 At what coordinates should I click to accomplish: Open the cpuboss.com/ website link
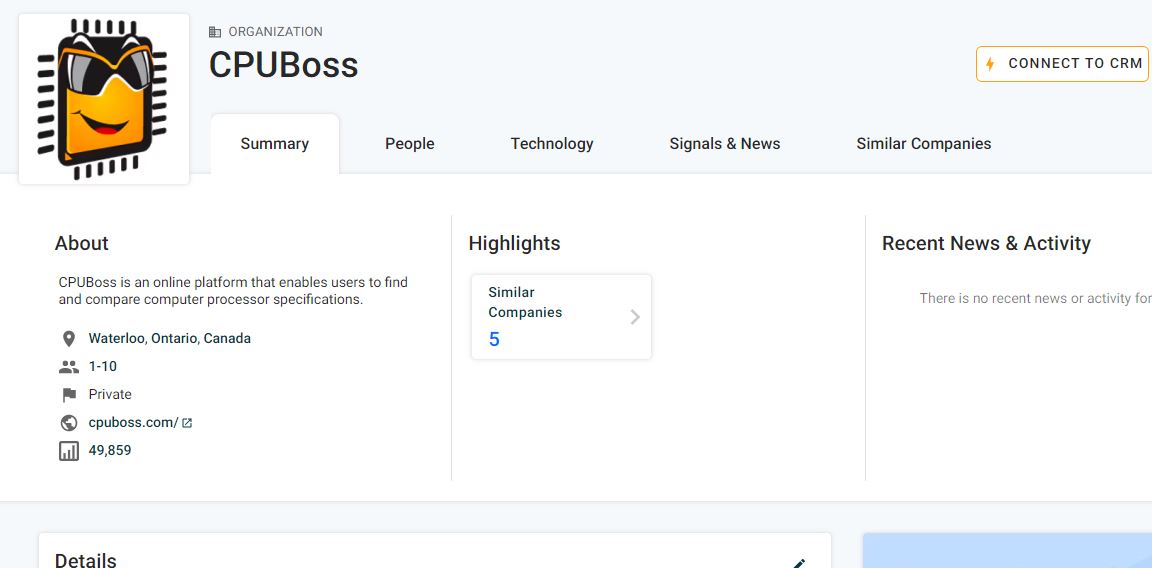[x=134, y=423]
